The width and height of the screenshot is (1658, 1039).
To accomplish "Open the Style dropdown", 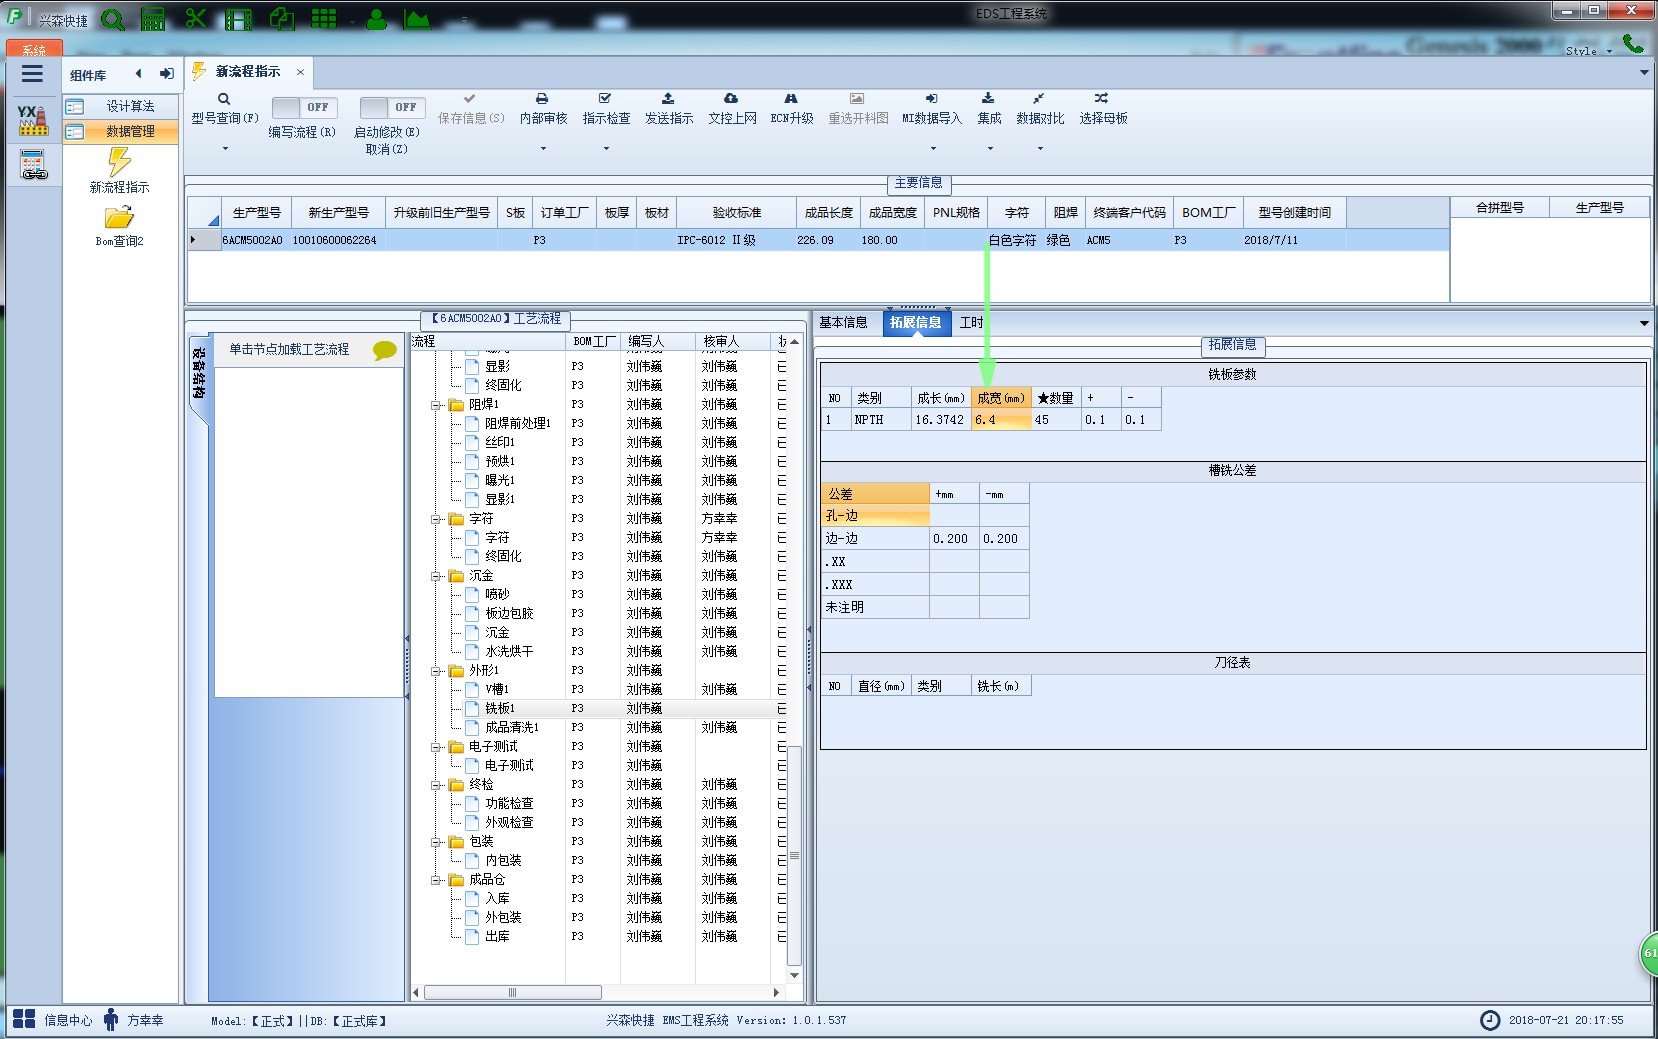I will (x=1589, y=50).
